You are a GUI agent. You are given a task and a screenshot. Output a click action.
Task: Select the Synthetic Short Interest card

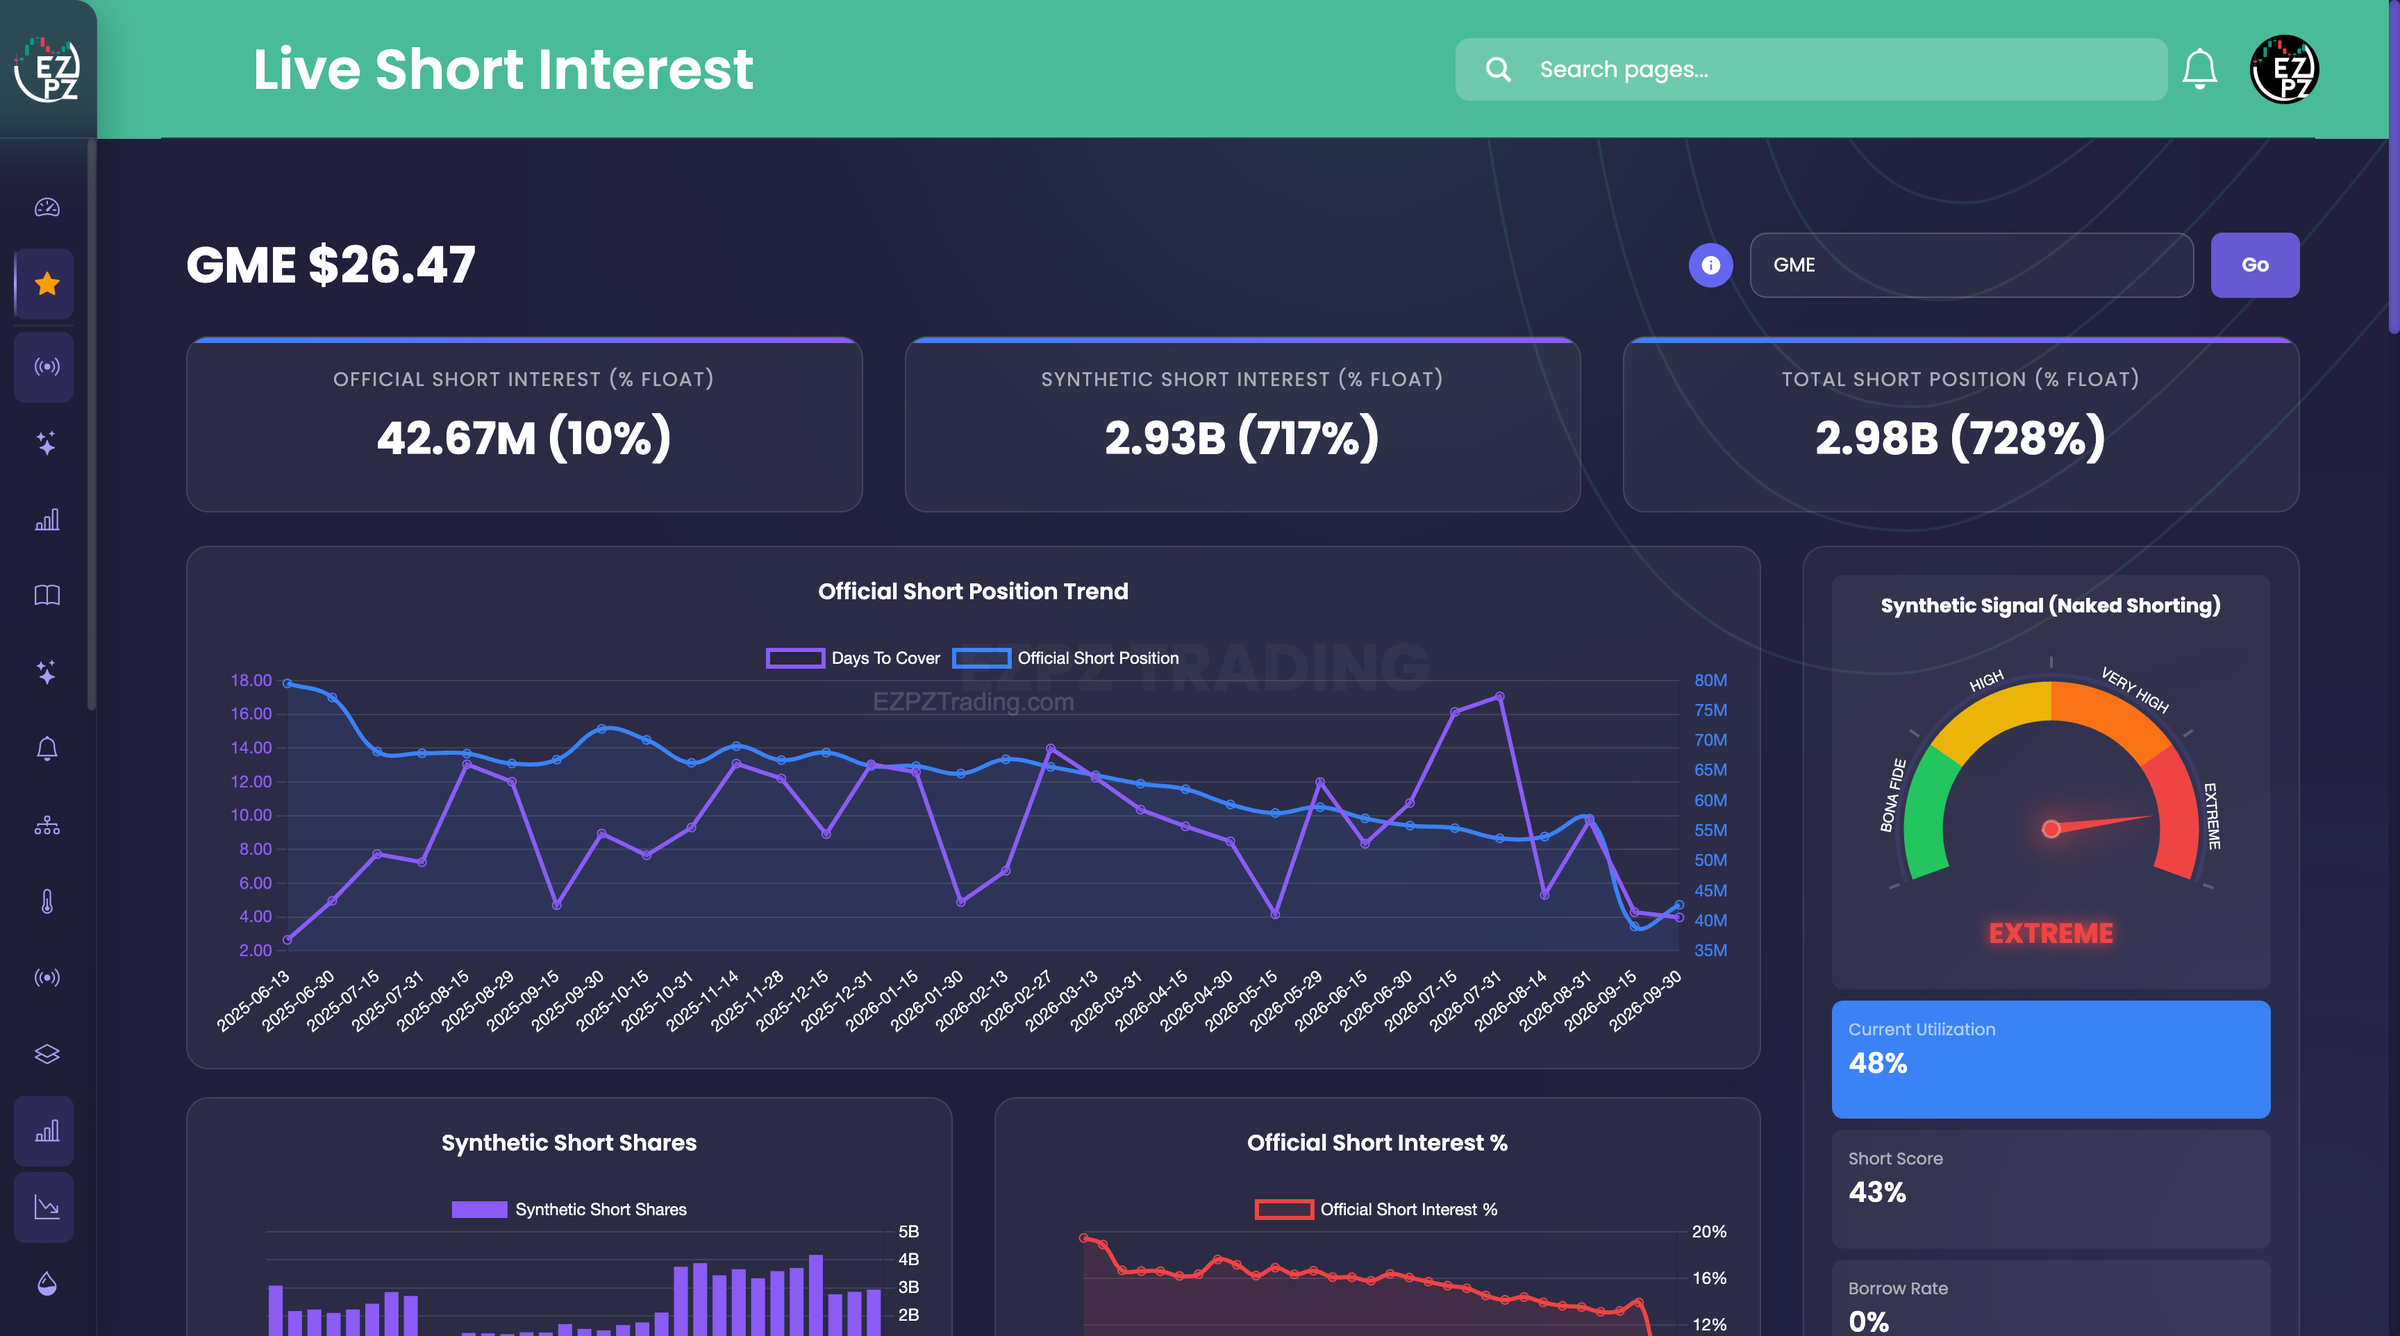click(x=1242, y=425)
